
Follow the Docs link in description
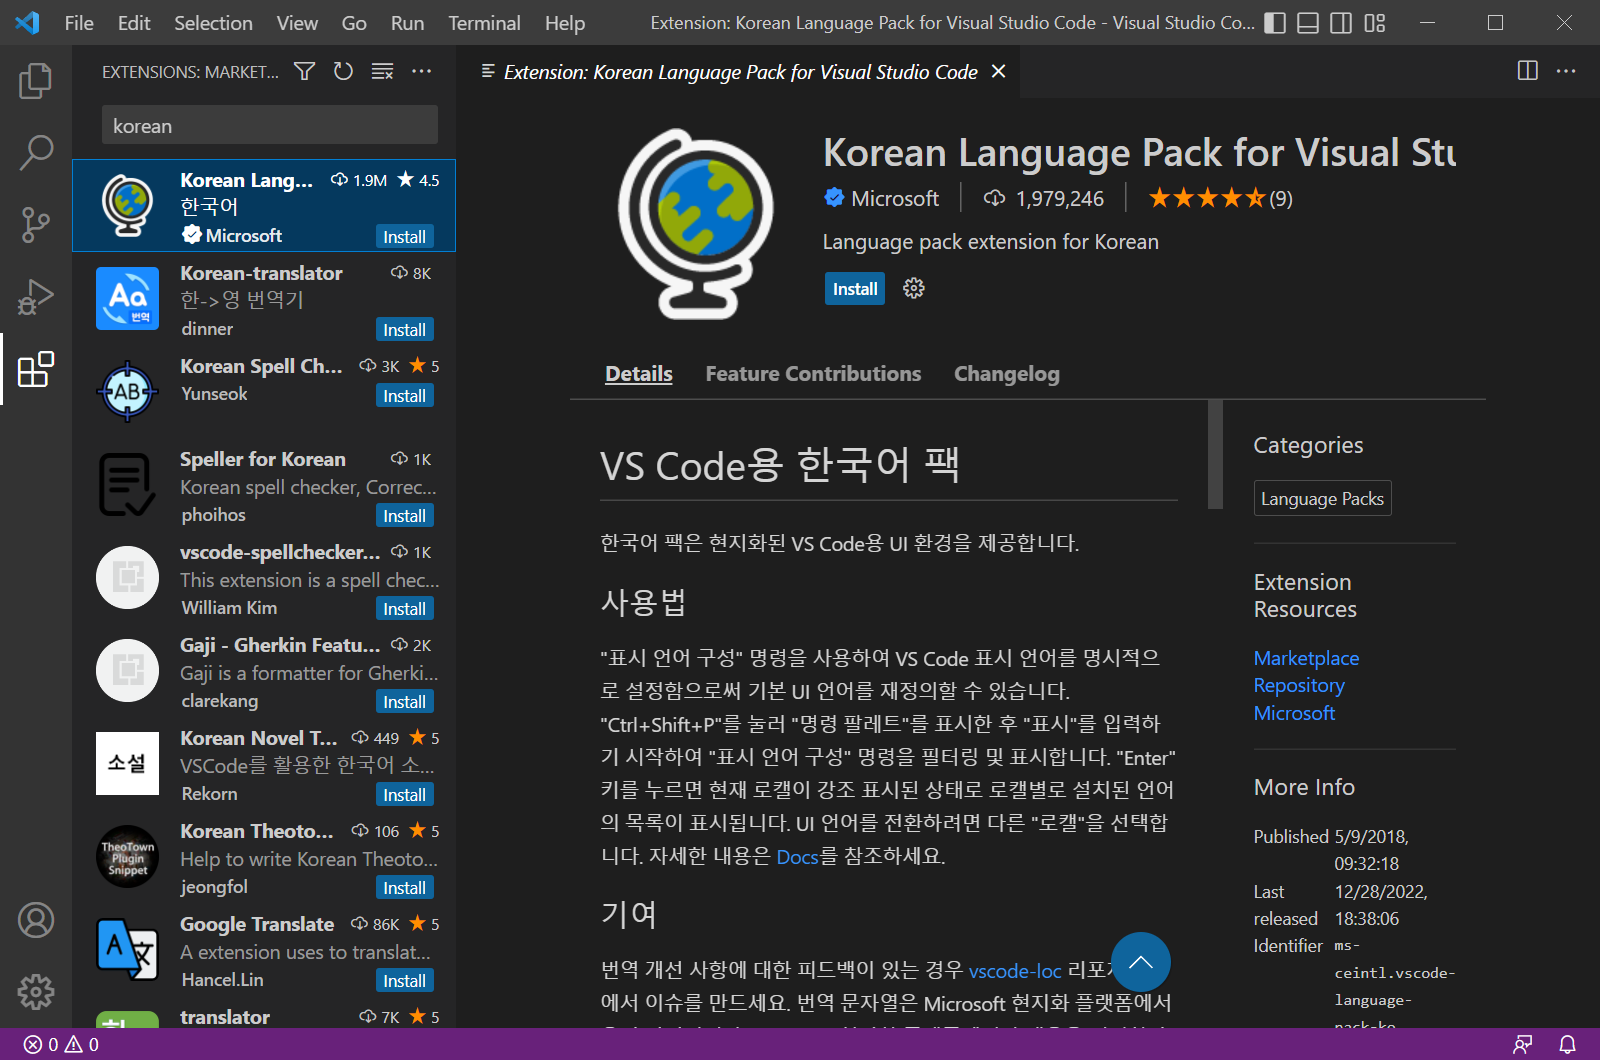click(x=797, y=856)
